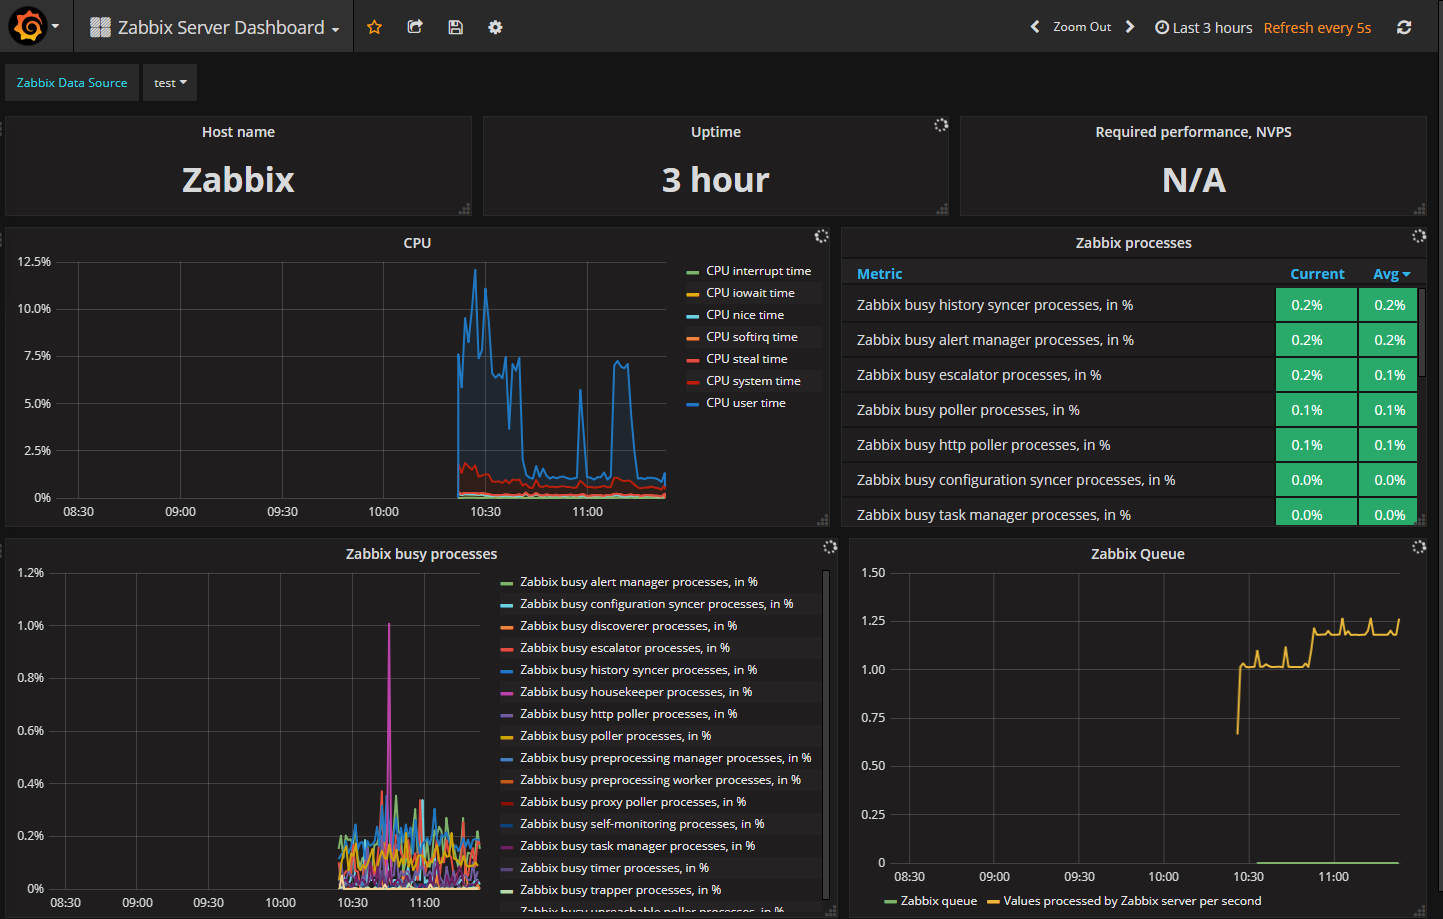
Task: Click loading spinner on Zabbix busy processes panel
Action: [x=829, y=547]
